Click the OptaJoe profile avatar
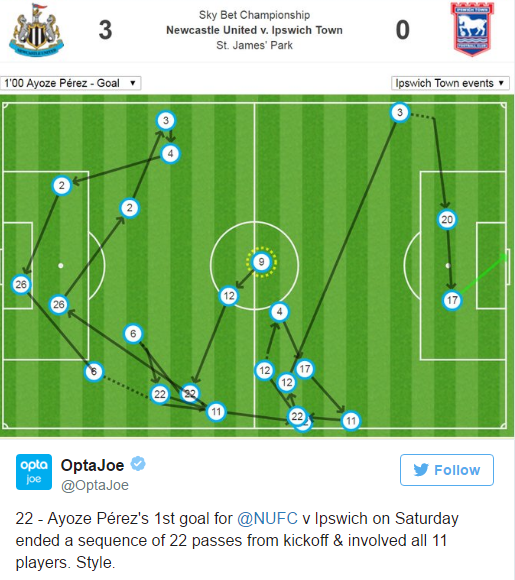The height and width of the screenshot is (580, 515). tap(34, 472)
